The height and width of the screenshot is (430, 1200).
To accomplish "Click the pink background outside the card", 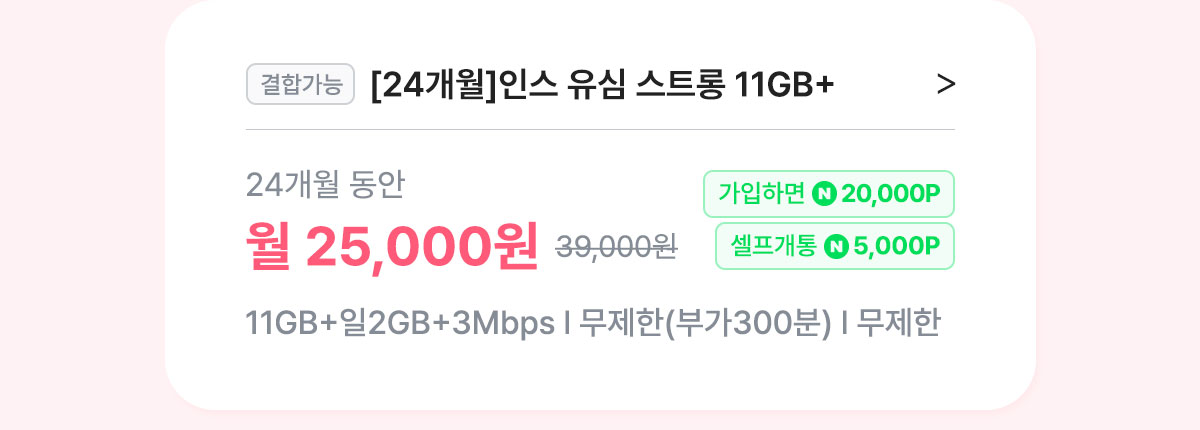I will [80, 215].
